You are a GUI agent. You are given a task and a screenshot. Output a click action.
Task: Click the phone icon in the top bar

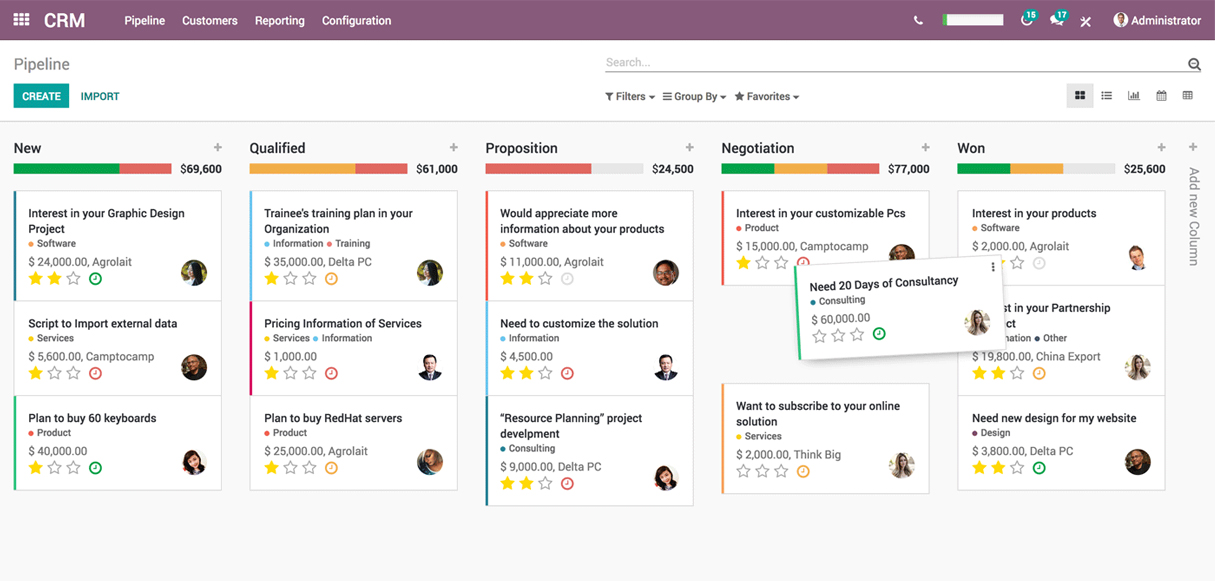click(918, 19)
